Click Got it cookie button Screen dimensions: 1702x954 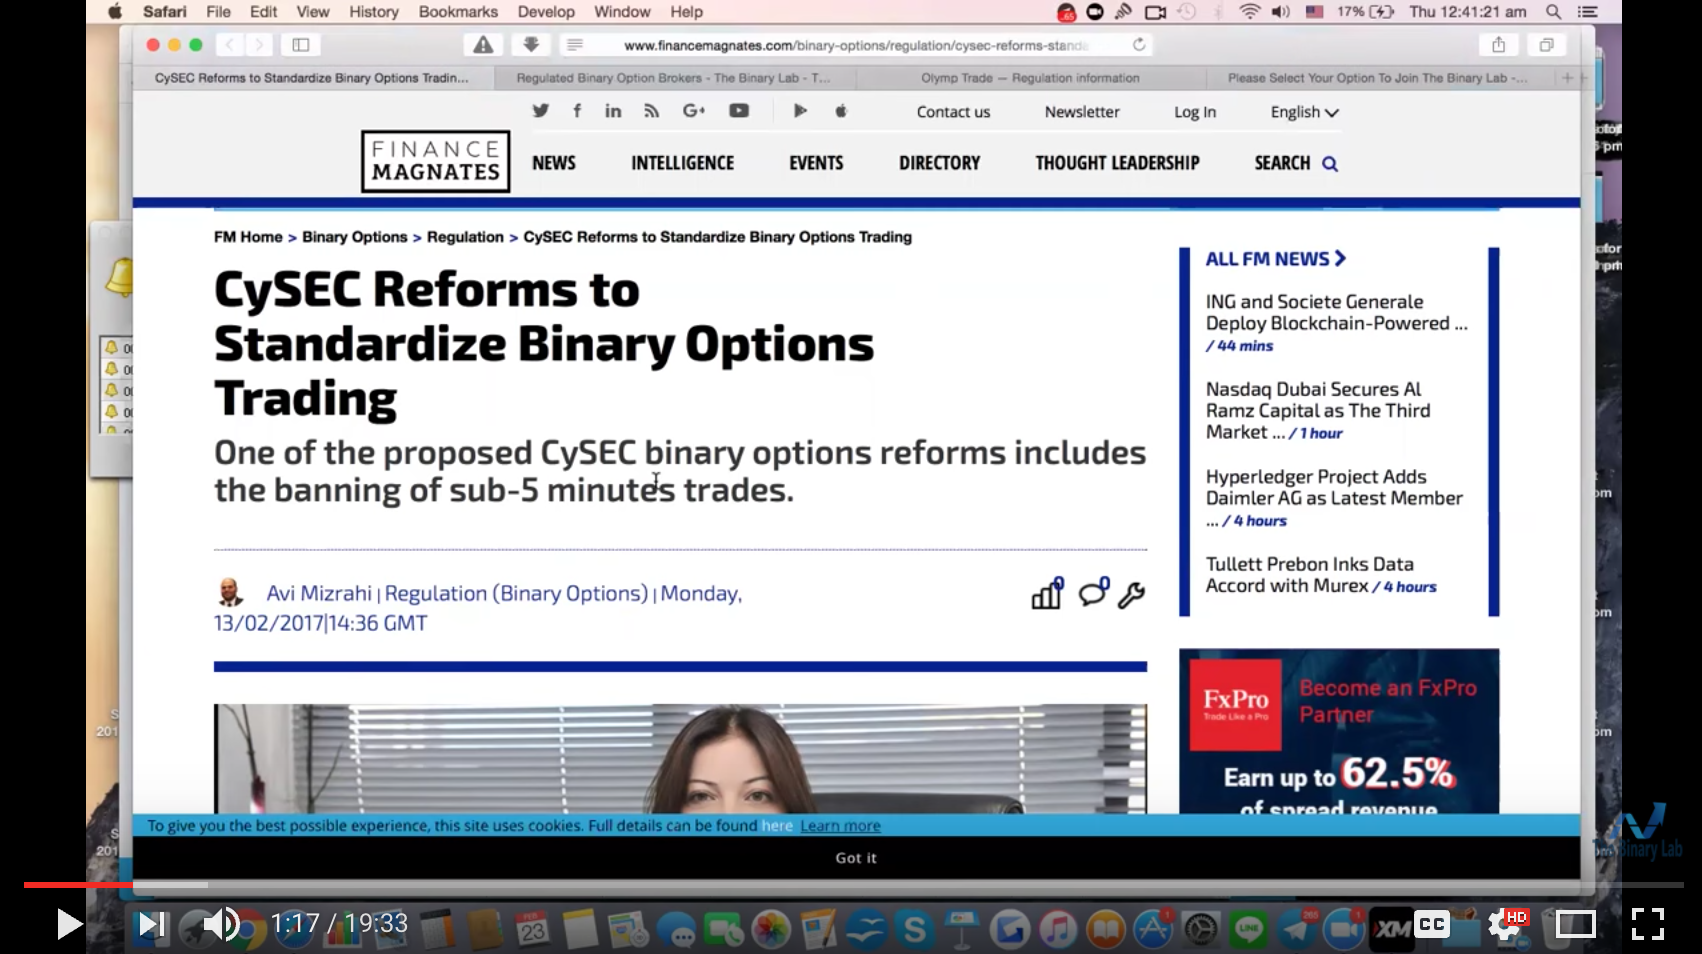pos(856,858)
